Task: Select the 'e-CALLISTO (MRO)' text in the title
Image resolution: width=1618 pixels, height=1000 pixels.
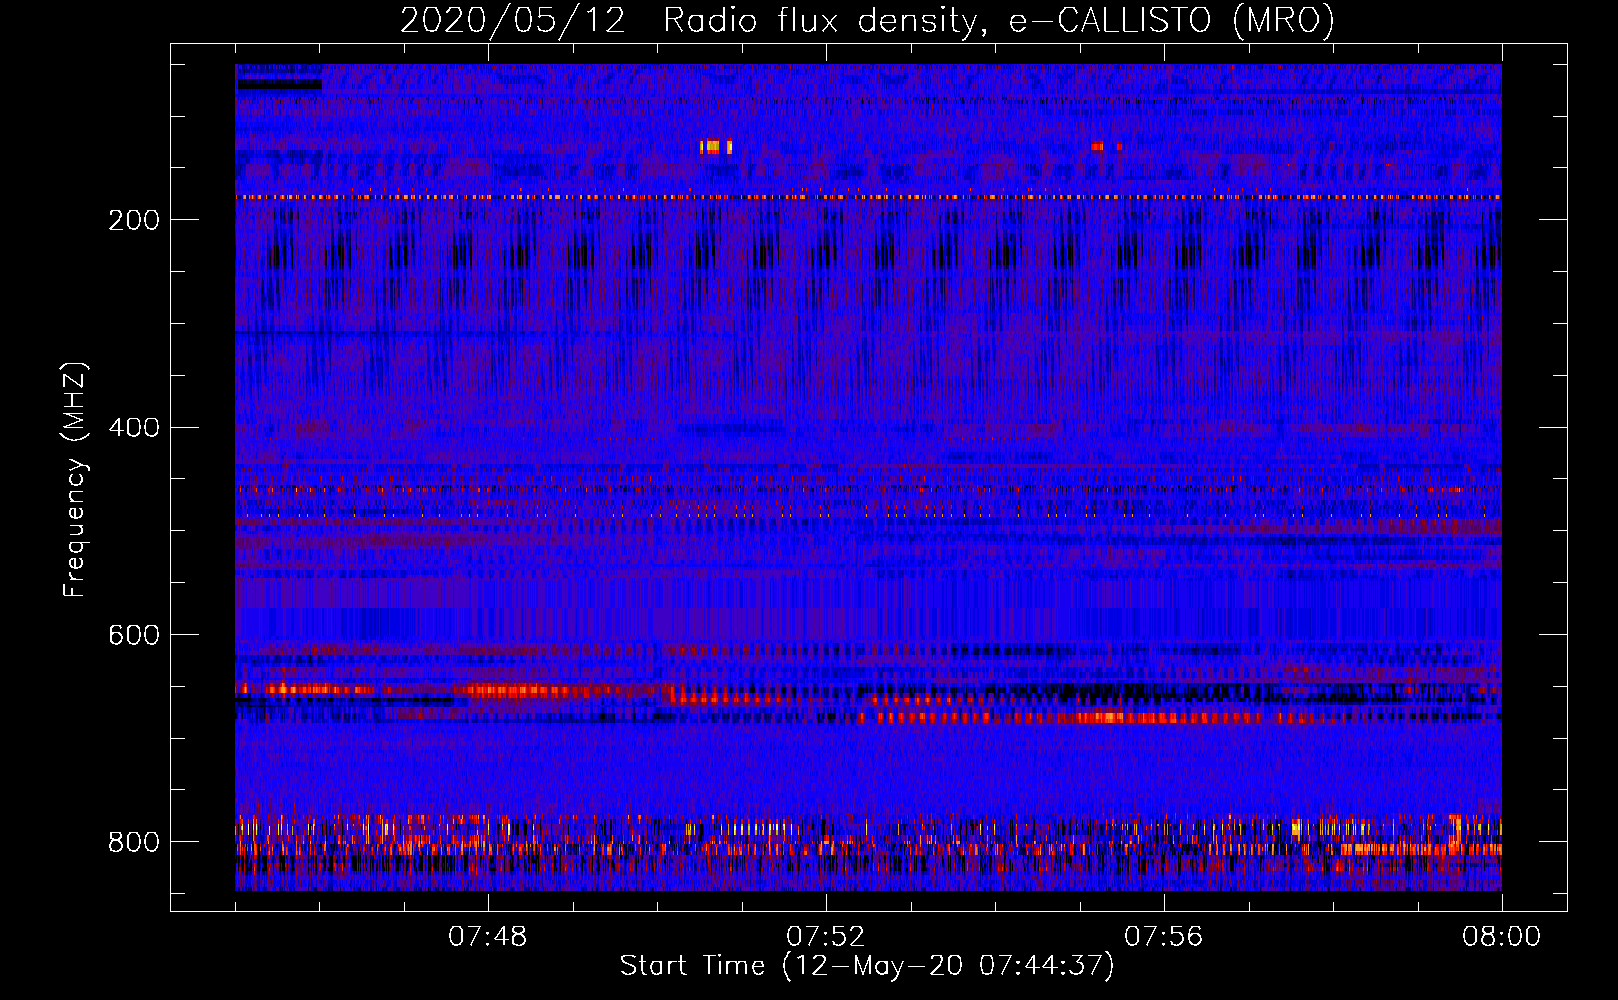Action: tap(1171, 20)
